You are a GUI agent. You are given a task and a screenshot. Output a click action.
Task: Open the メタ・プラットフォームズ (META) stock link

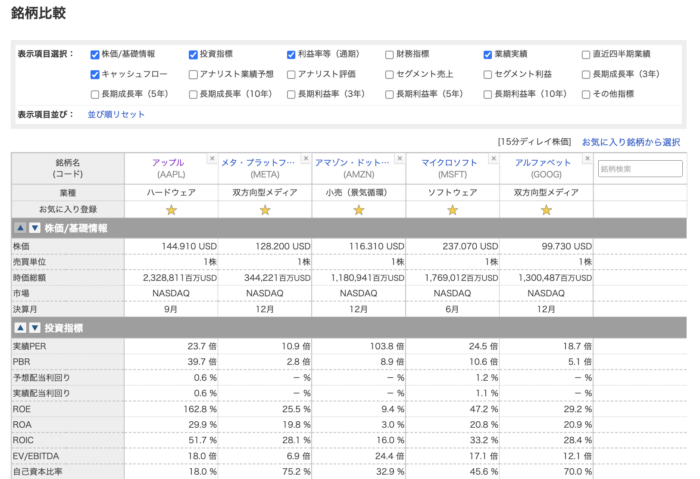click(258, 162)
